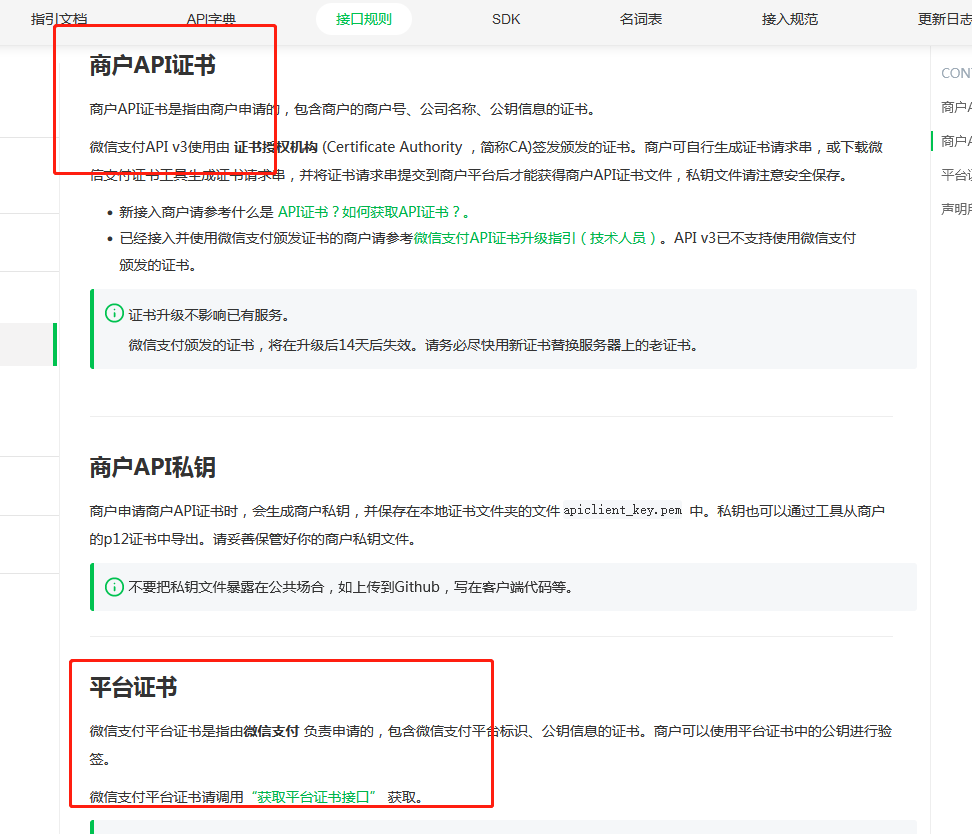Open the 接入规范 tab
This screenshot has width=972, height=834.
[790, 19]
